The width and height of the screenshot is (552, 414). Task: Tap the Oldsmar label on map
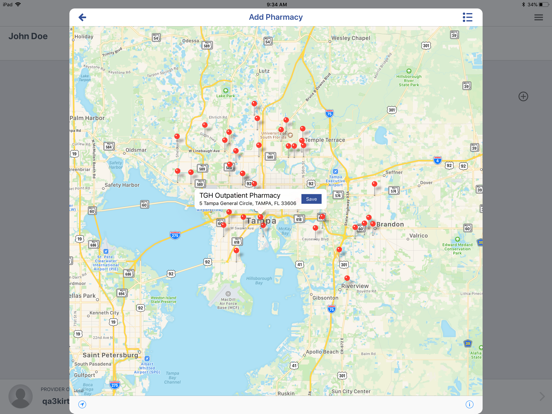[136, 150]
